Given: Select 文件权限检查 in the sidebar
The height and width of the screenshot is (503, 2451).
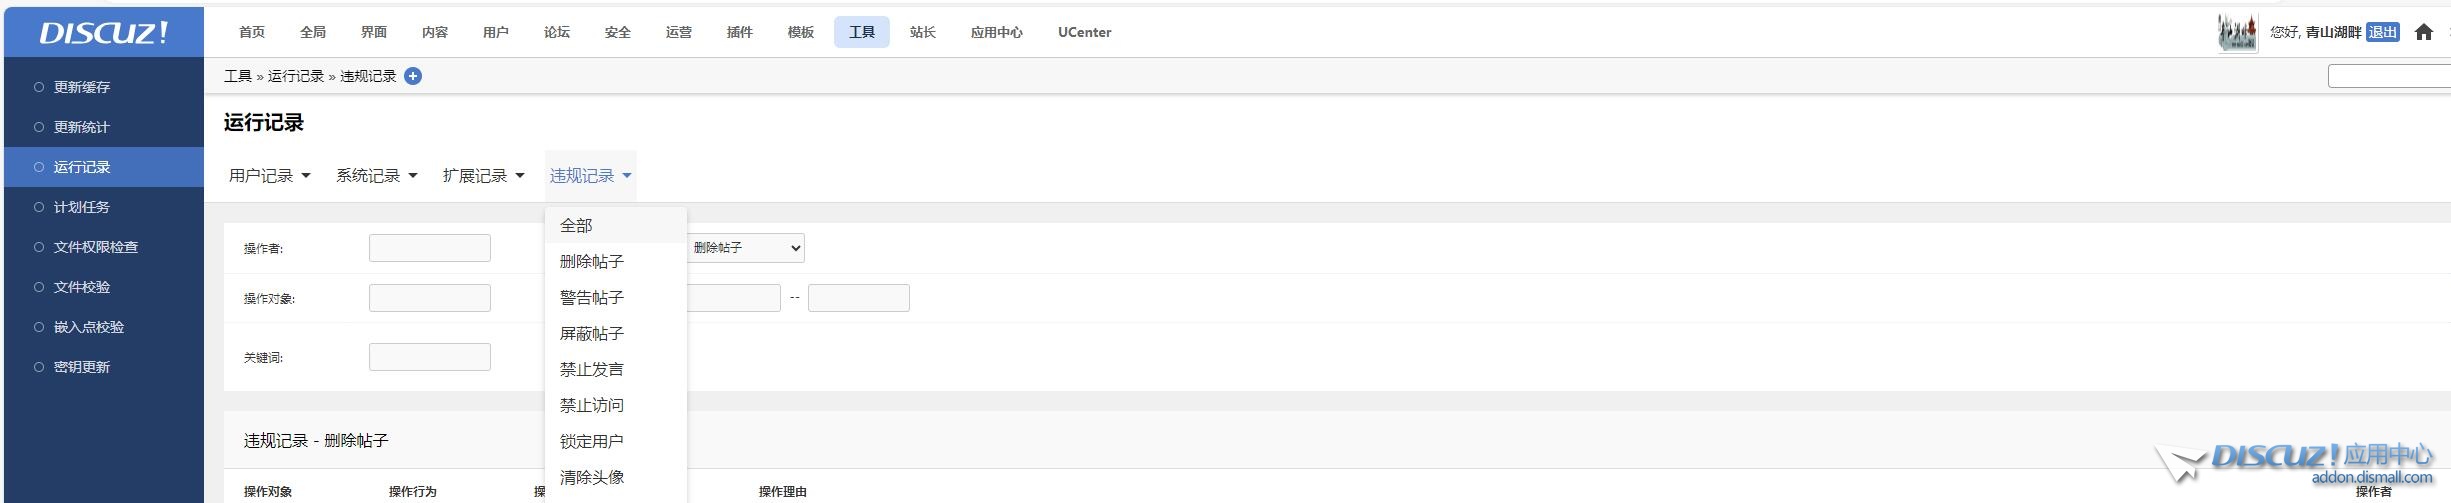Looking at the screenshot, I should 96,247.
